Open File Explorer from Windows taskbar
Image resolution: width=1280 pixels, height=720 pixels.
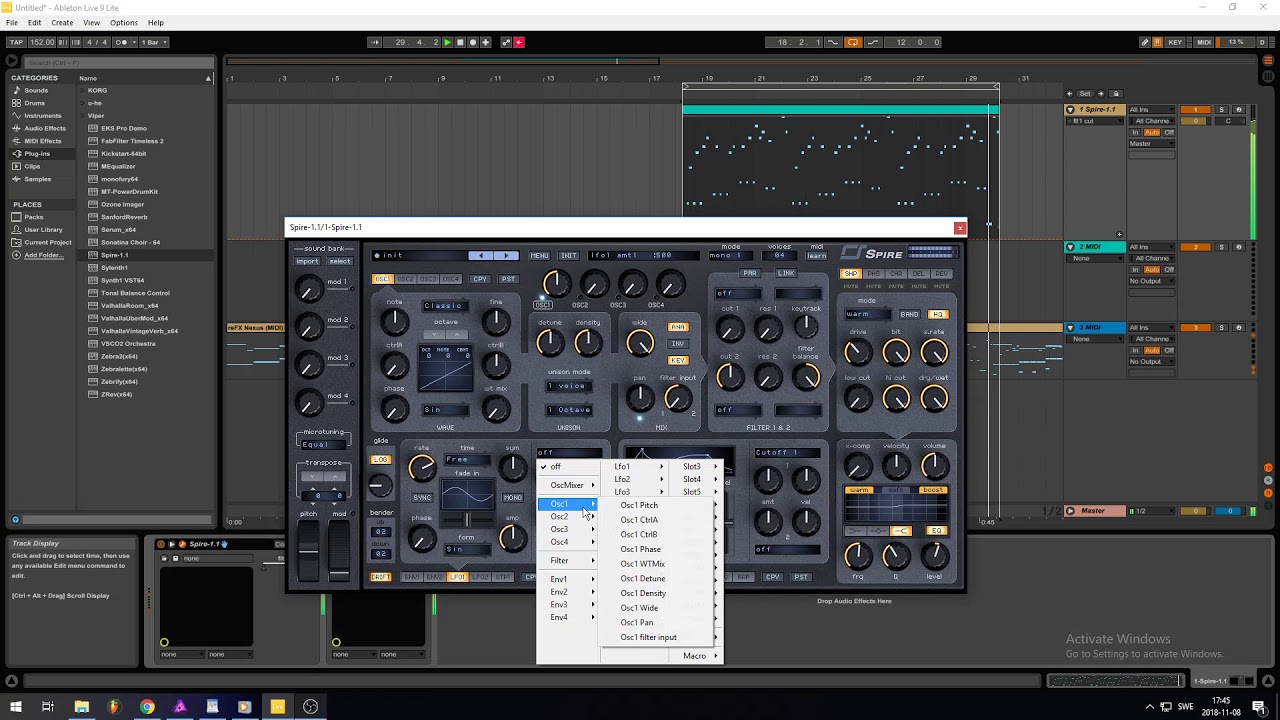coord(81,707)
